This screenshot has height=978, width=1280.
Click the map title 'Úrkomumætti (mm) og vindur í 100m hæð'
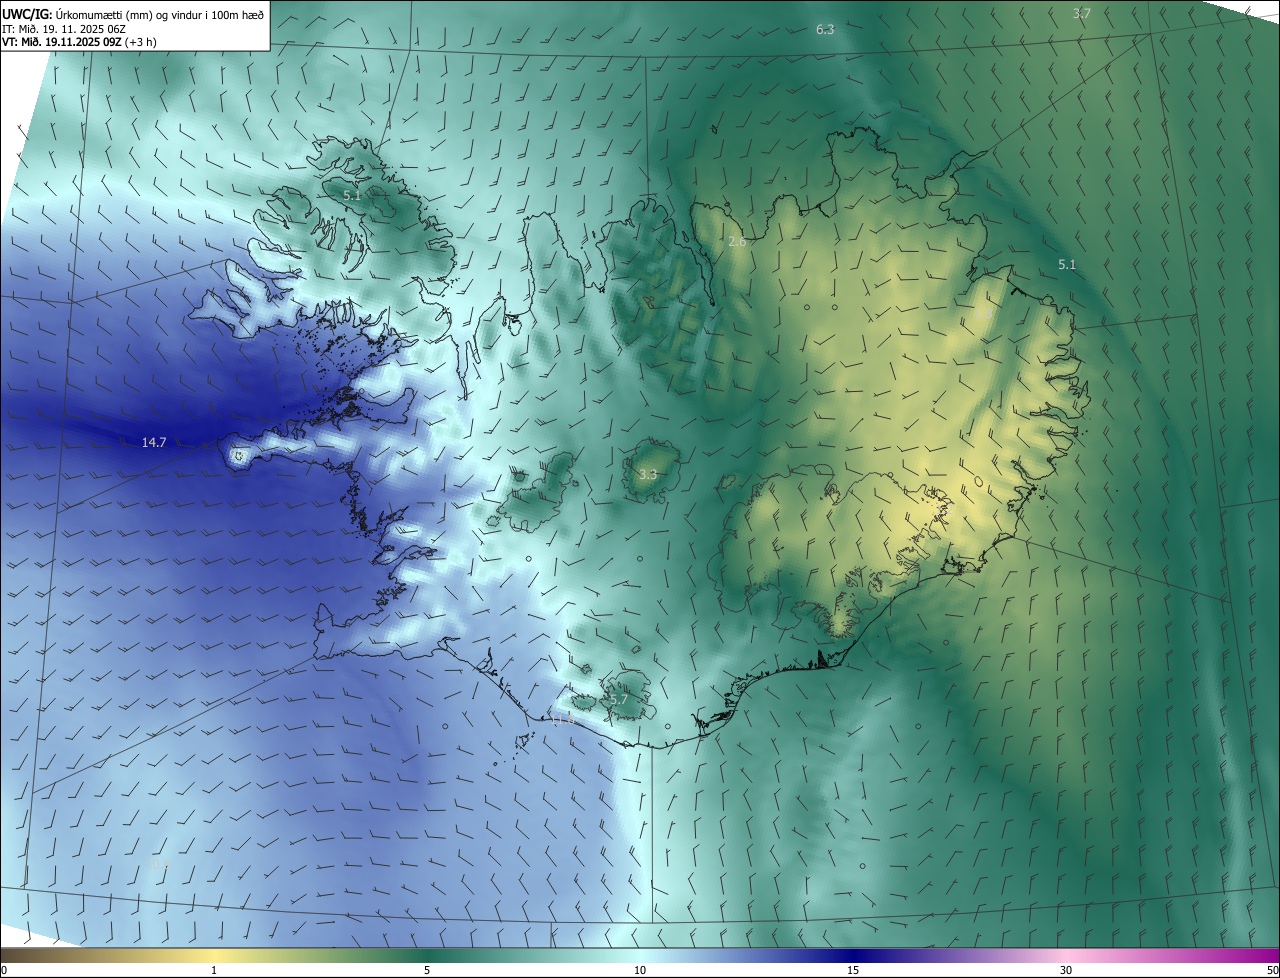160,15
